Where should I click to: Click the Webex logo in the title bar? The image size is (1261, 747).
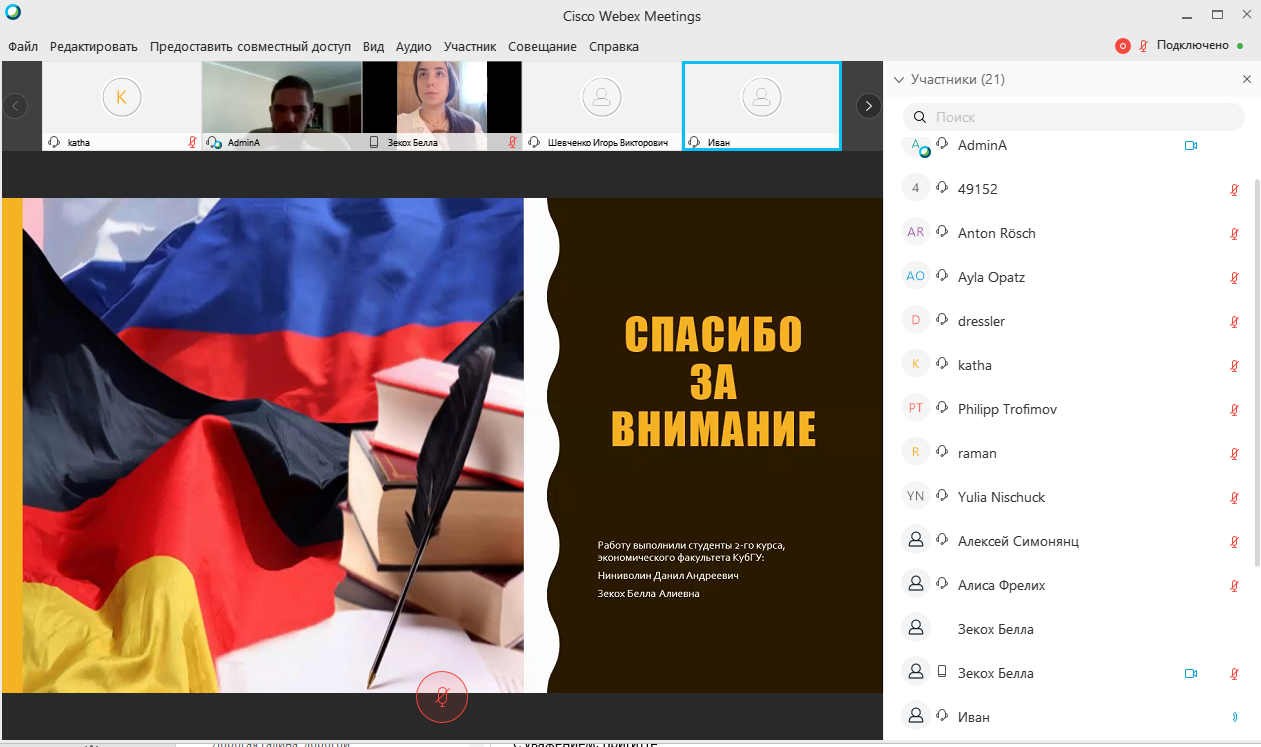[x=12, y=13]
